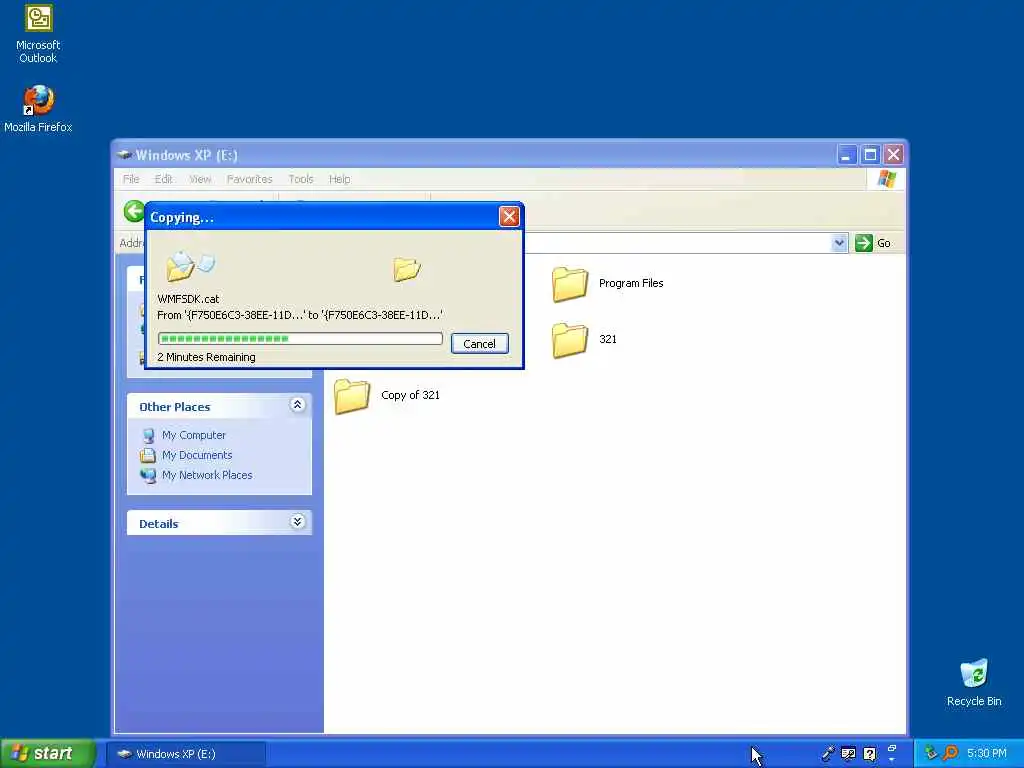
Task: Click the language bar restore icon
Action: click(x=891, y=748)
